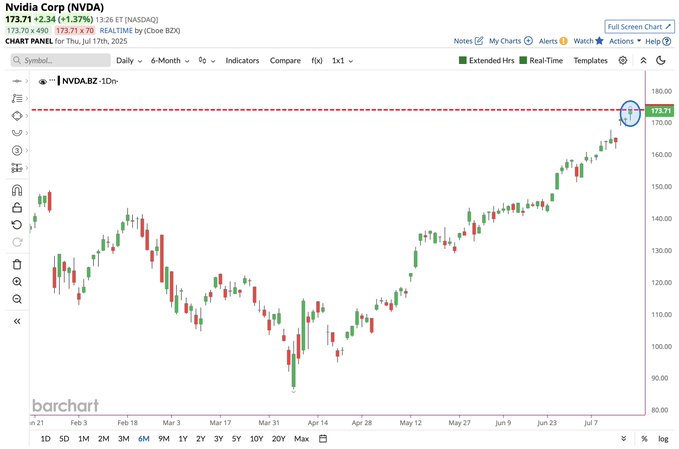Select the arc drawing tool

coord(17,133)
